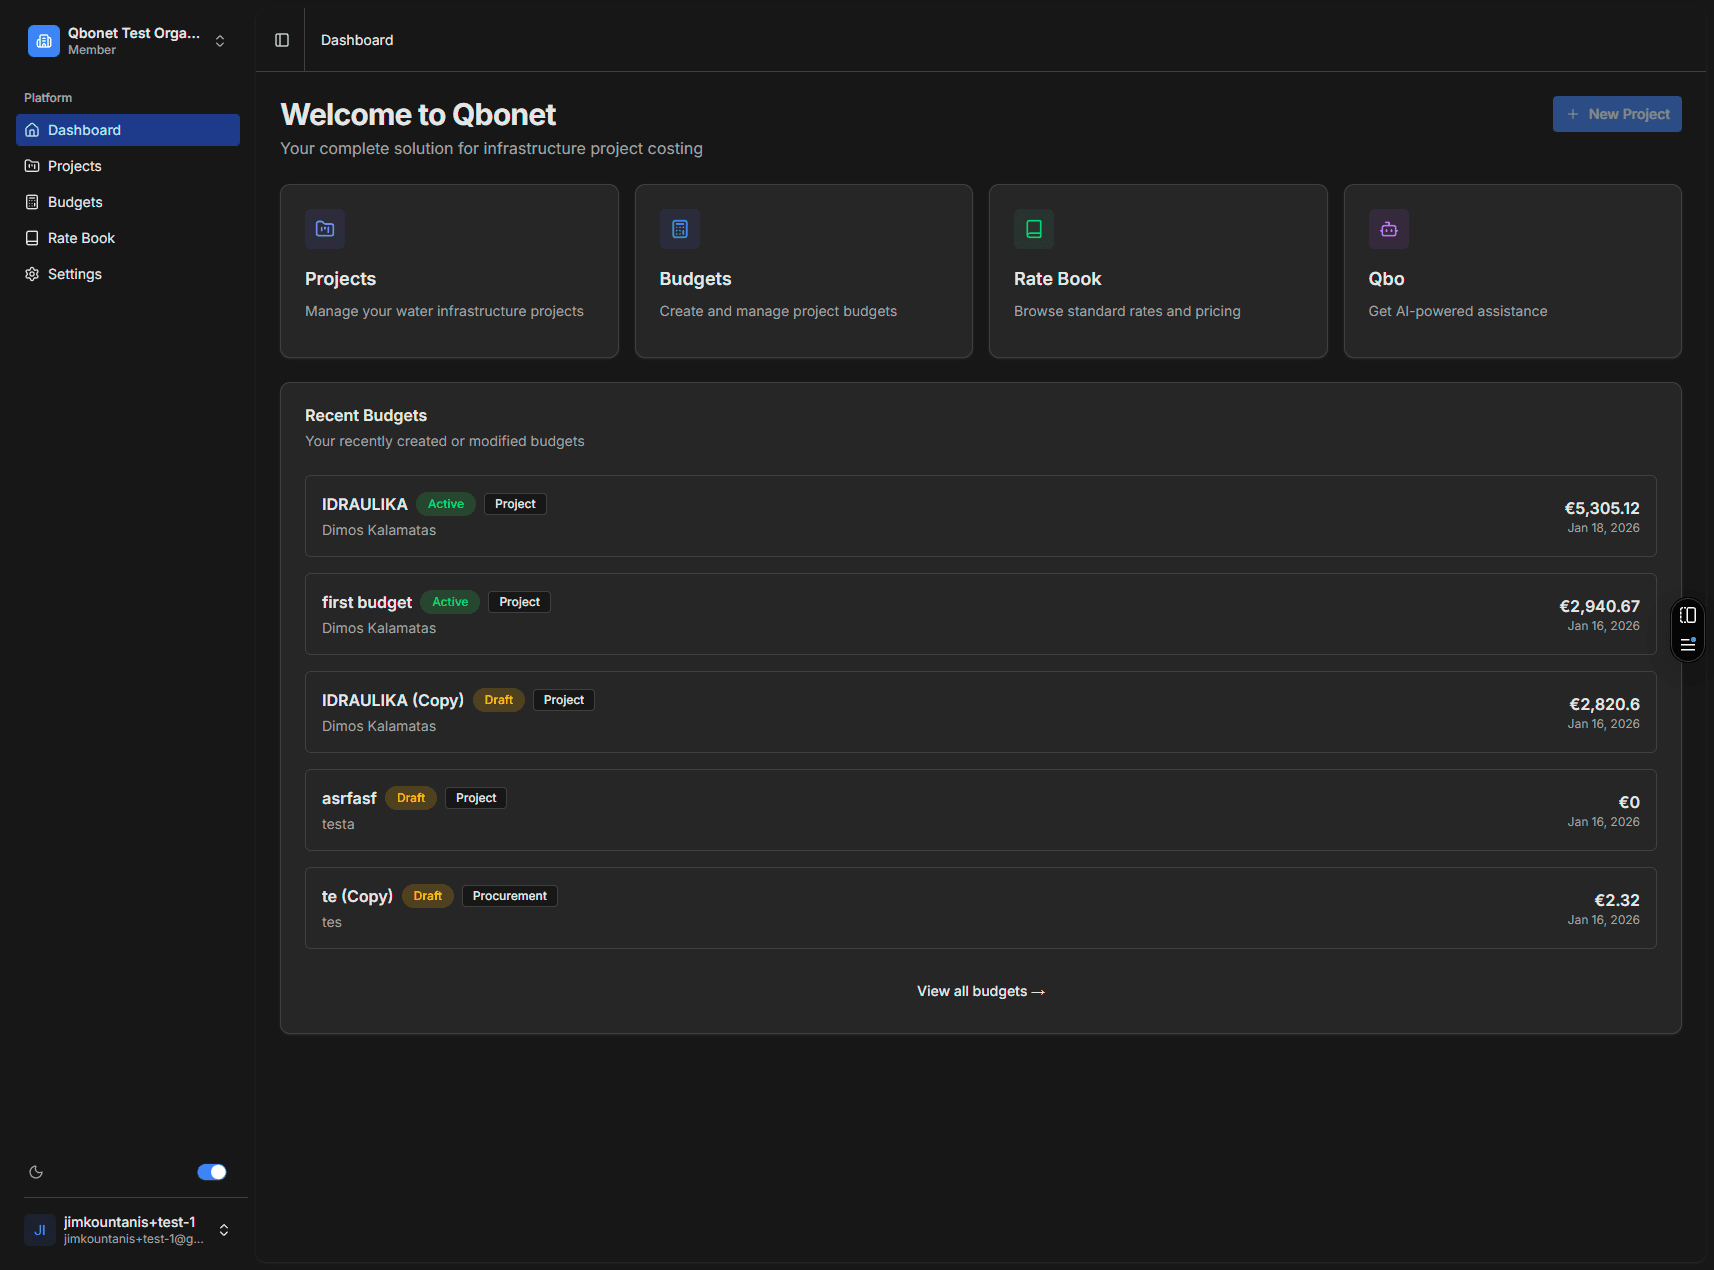Click the Qbo robot icon
Viewport: 1714px width, 1270px height.
1389,229
